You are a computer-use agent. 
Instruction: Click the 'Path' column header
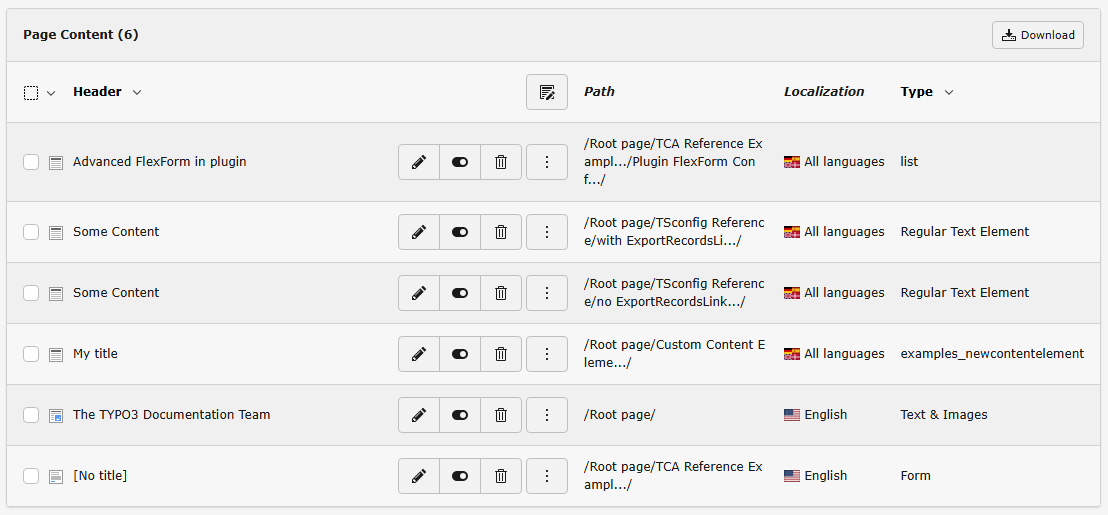click(599, 92)
